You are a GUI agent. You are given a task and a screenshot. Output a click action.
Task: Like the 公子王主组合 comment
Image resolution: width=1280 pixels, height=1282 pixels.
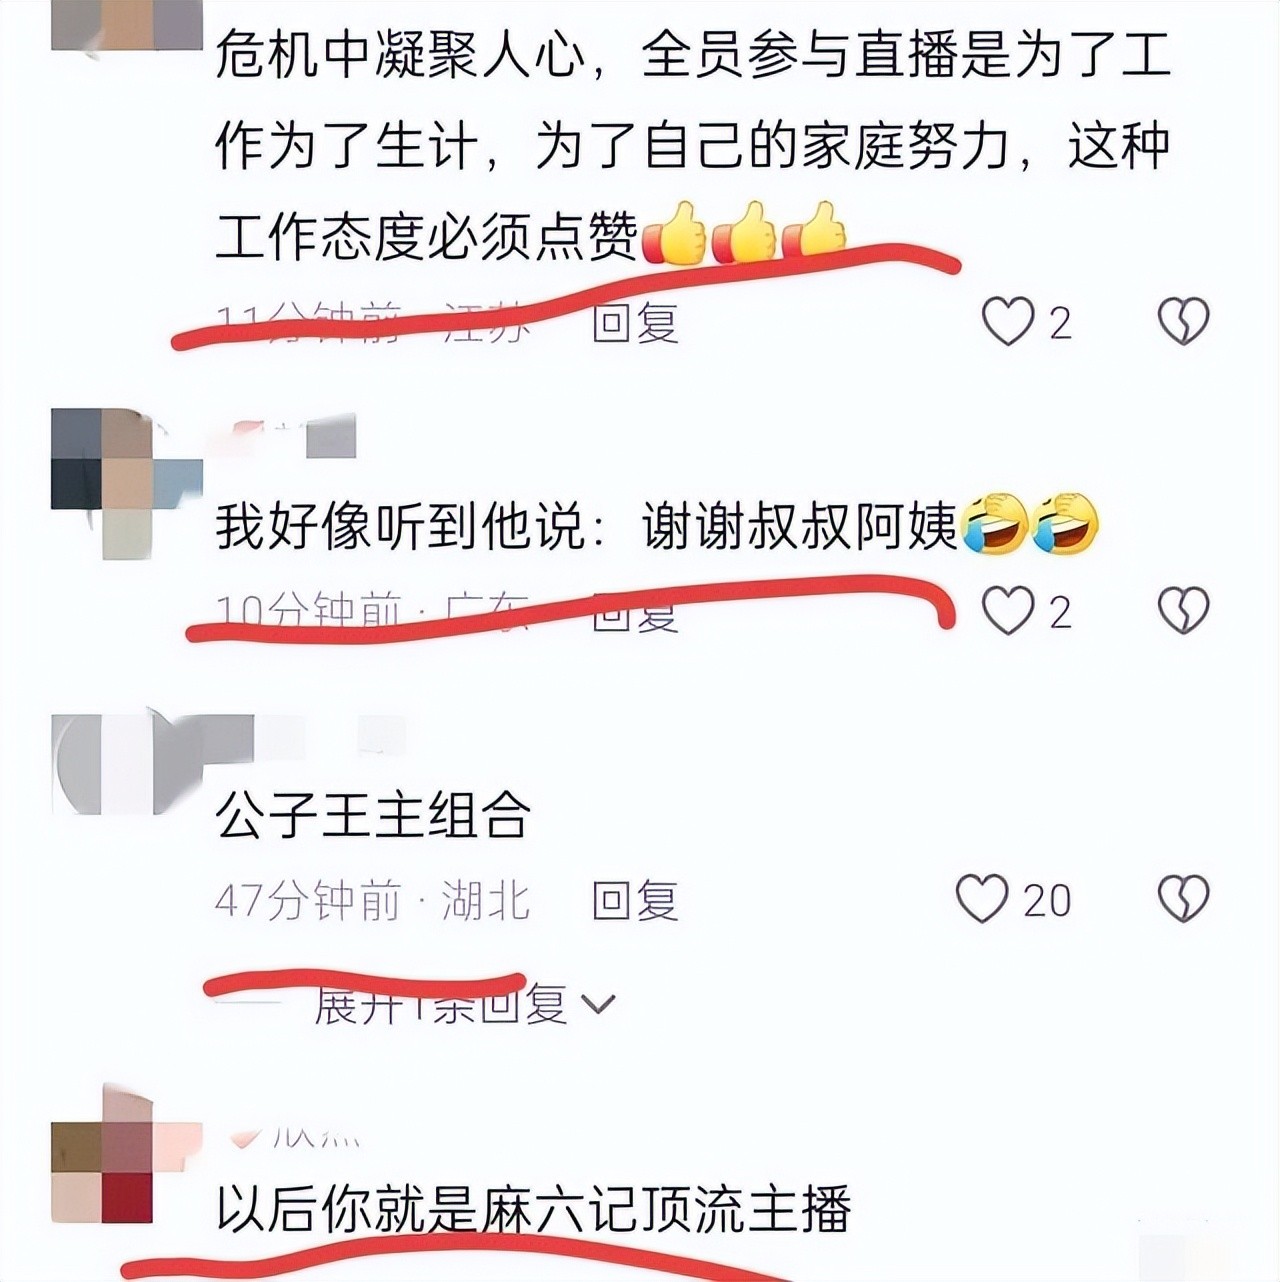pyautogui.click(x=982, y=898)
